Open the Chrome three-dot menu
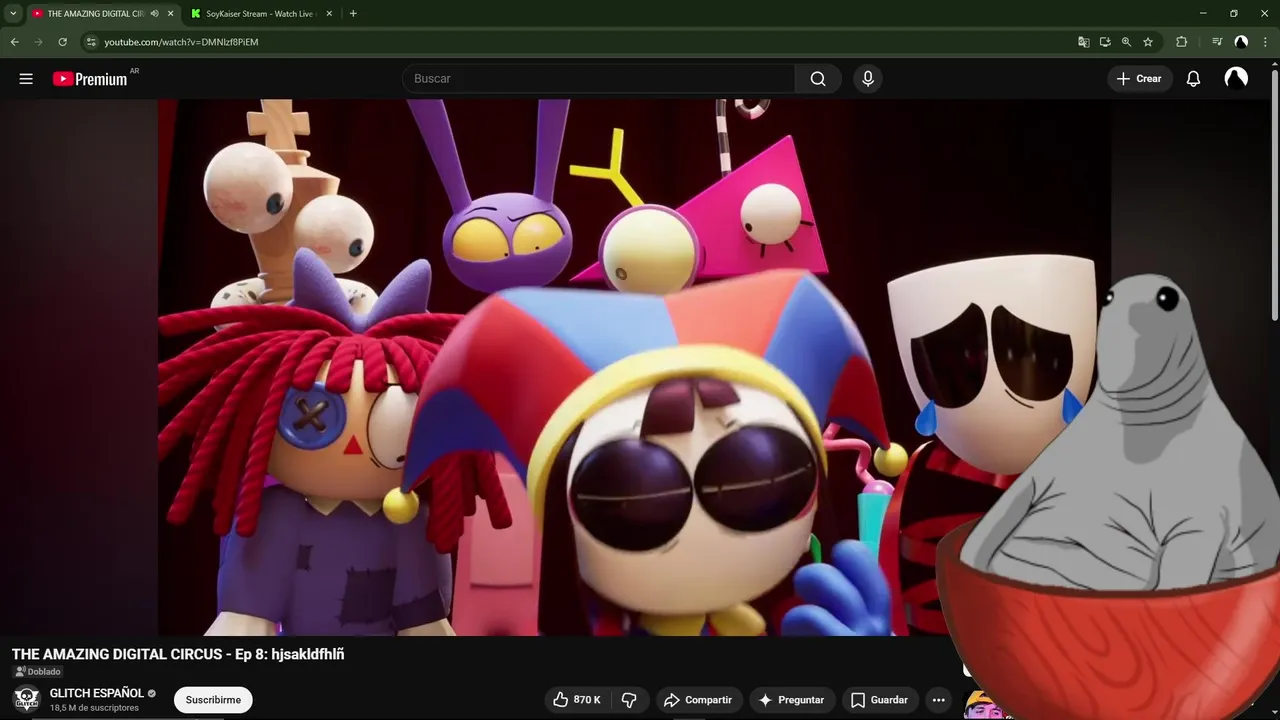 click(1265, 42)
